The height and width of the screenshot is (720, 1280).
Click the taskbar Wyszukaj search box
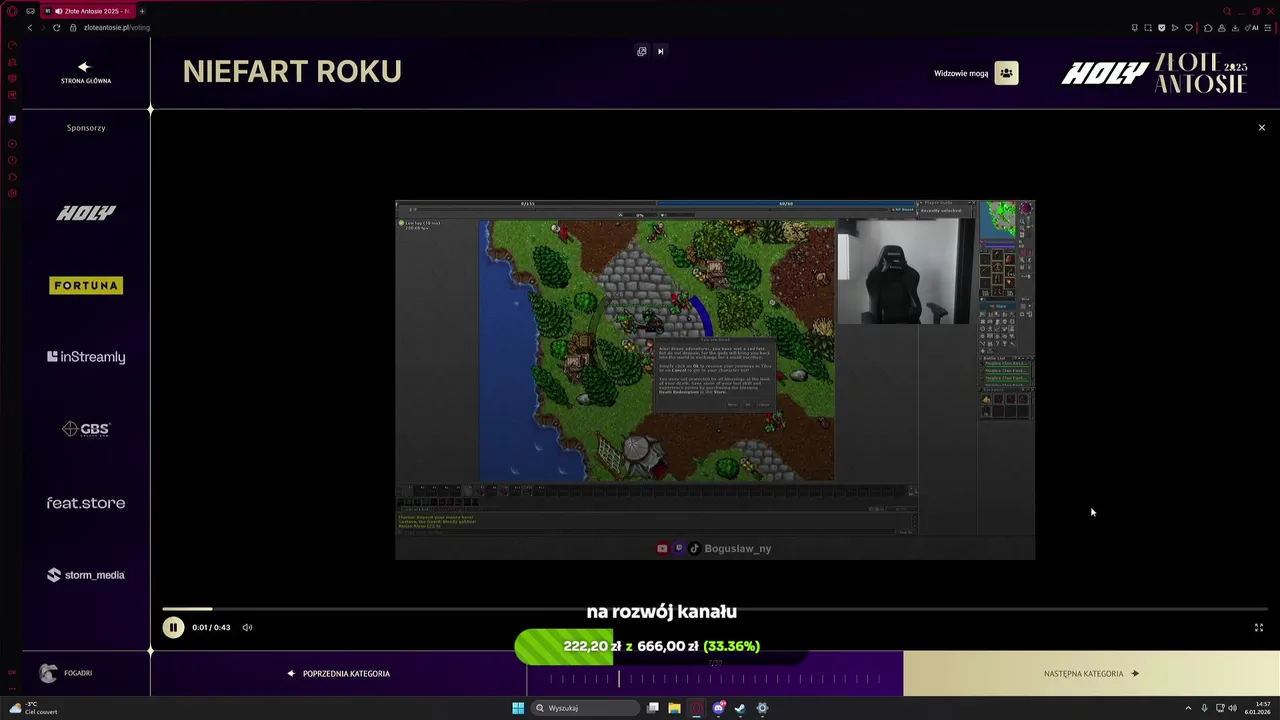(585, 708)
